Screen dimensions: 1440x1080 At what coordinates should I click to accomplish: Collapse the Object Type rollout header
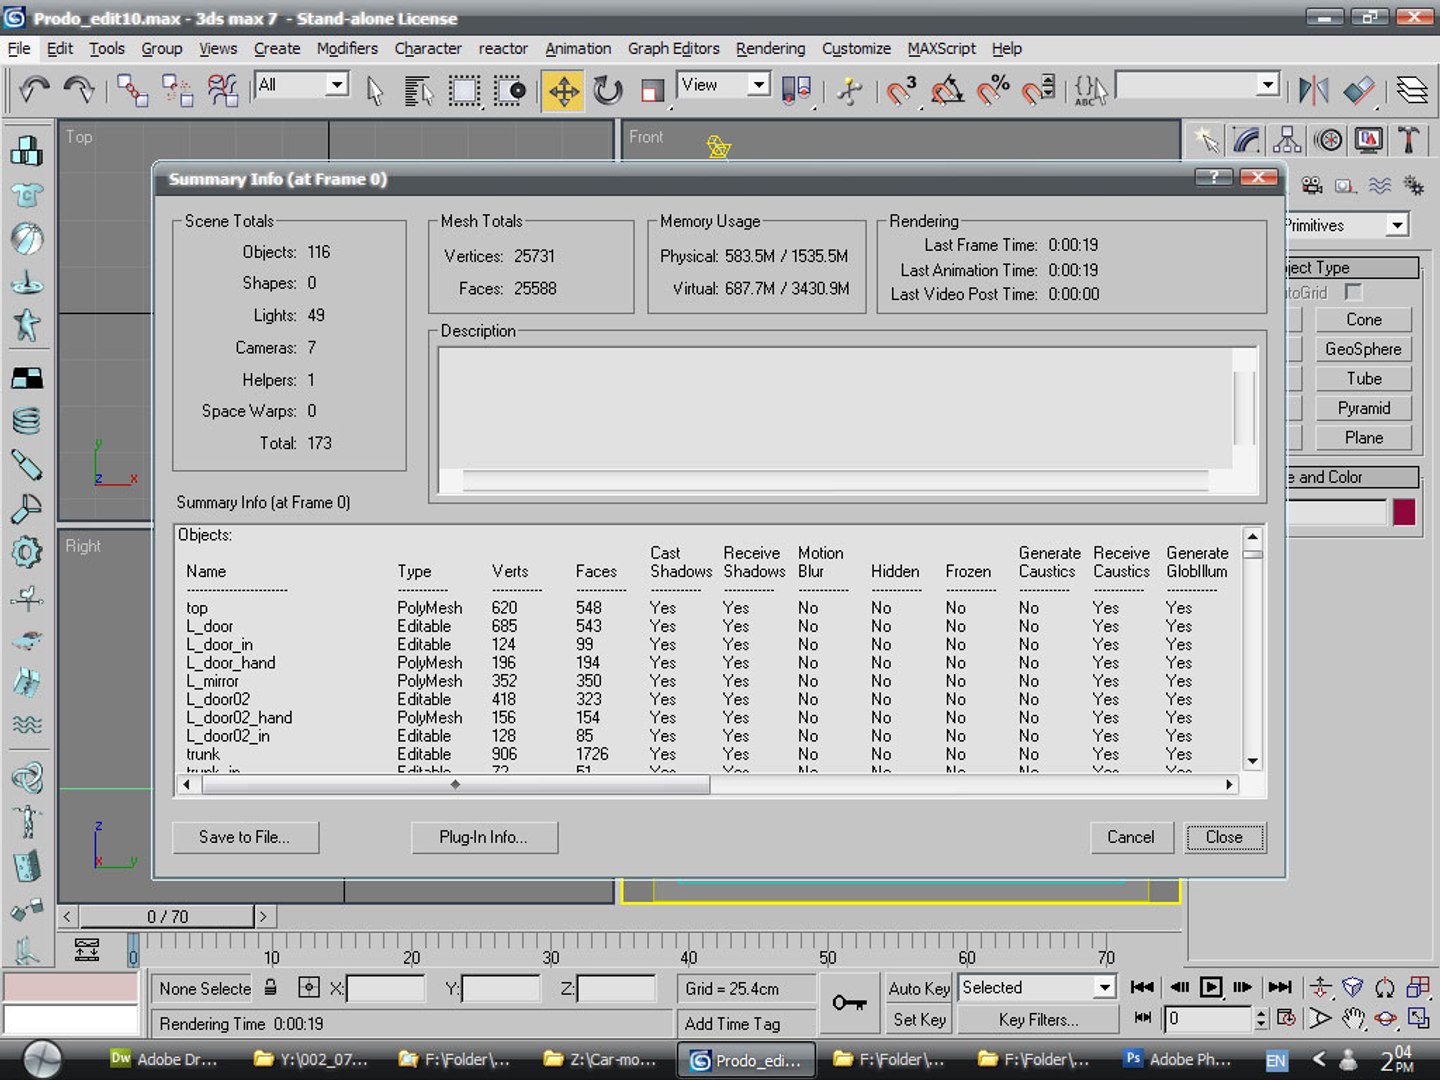click(x=1351, y=267)
